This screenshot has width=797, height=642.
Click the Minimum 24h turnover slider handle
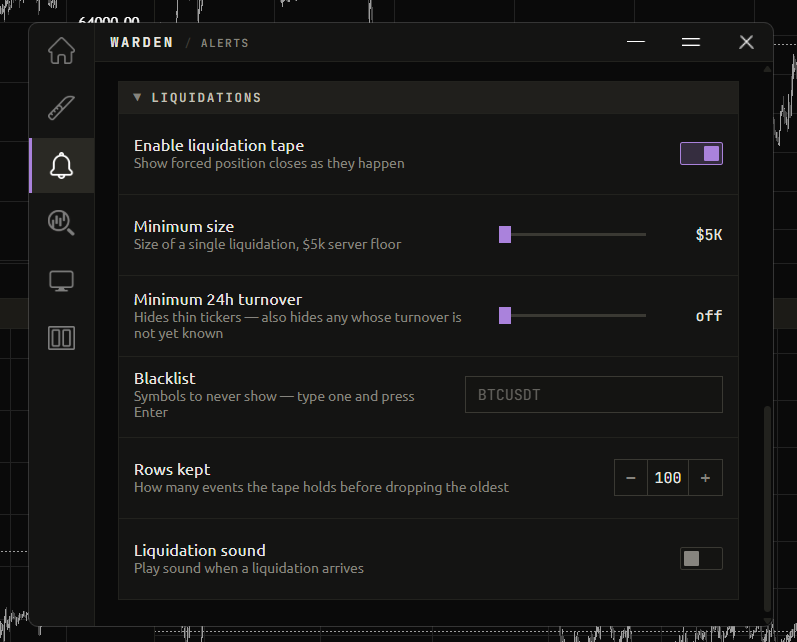tap(505, 316)
